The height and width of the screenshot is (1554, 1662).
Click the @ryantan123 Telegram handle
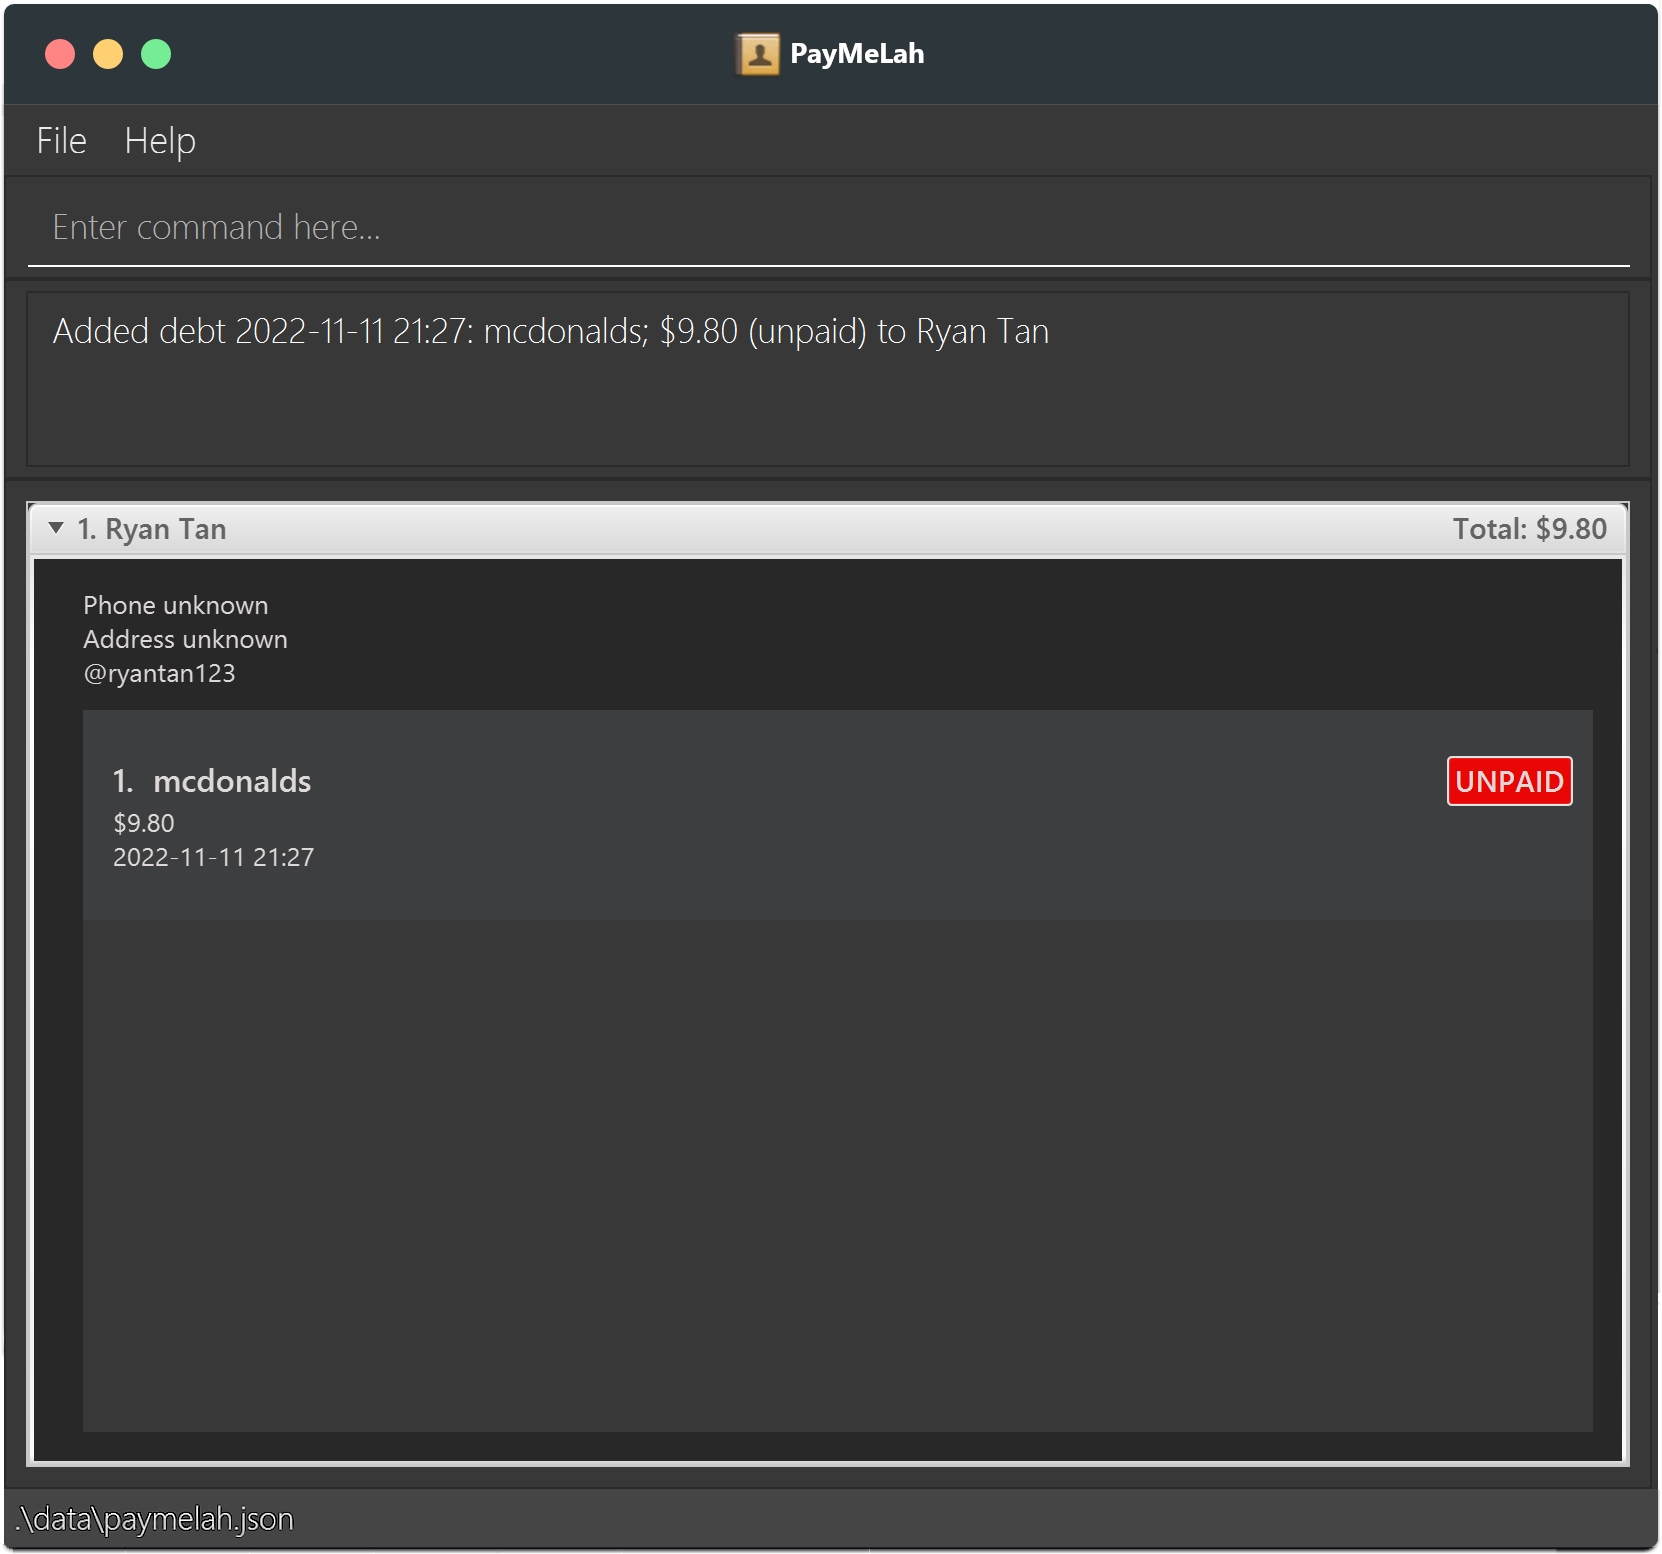click(159, 673)
